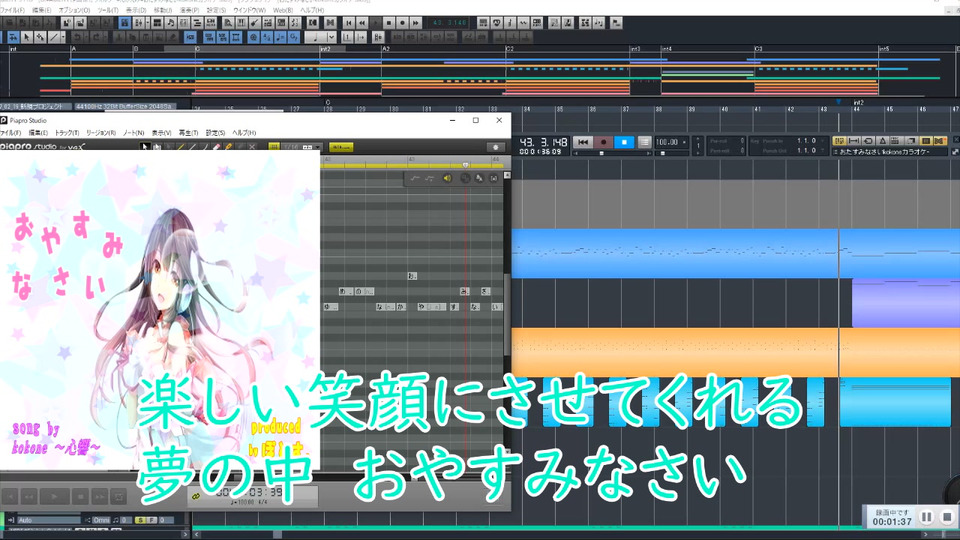The width and height of the screenshot is (960, 540).
Task: Click stop in Piapro Studio bottom transport
Action: pyautogui.click(x=80, y=497)
